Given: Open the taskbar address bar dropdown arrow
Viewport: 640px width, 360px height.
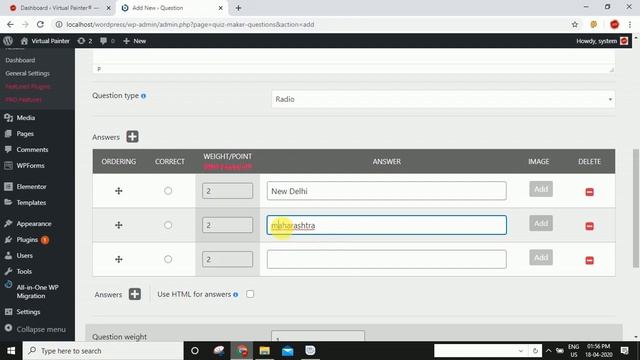Looking at the screenshot, I should click(x=520, y=351).
